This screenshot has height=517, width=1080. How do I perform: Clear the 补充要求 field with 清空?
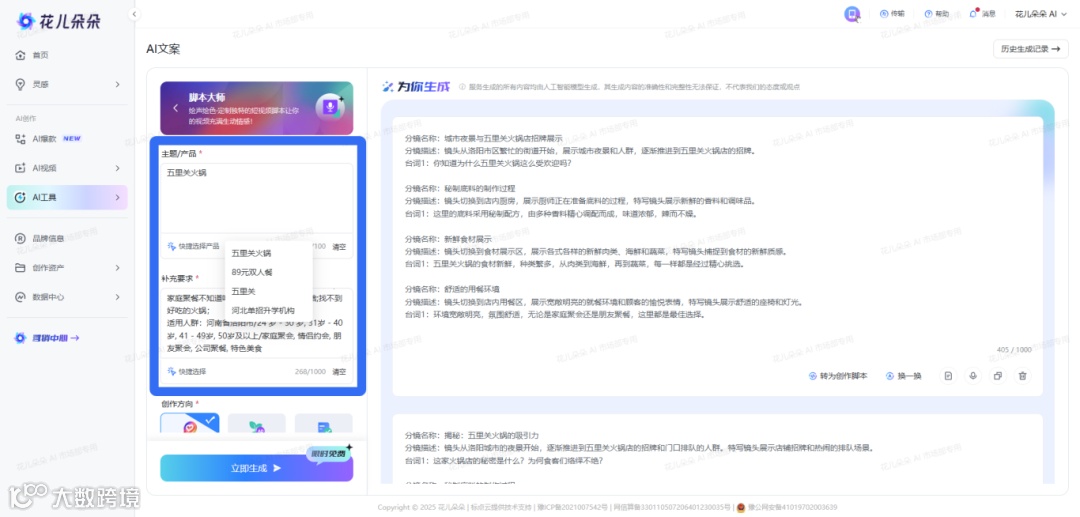(x=339, y=372)
